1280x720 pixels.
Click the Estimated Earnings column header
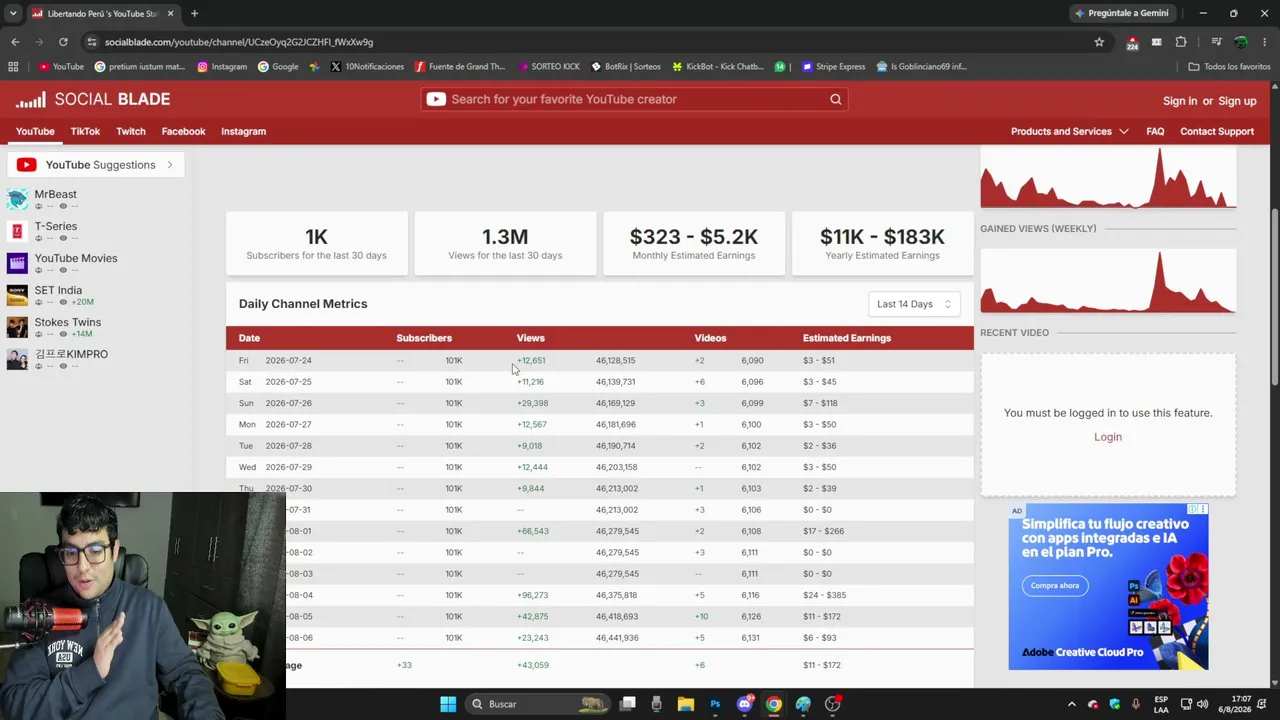click(x=846, y=338)
